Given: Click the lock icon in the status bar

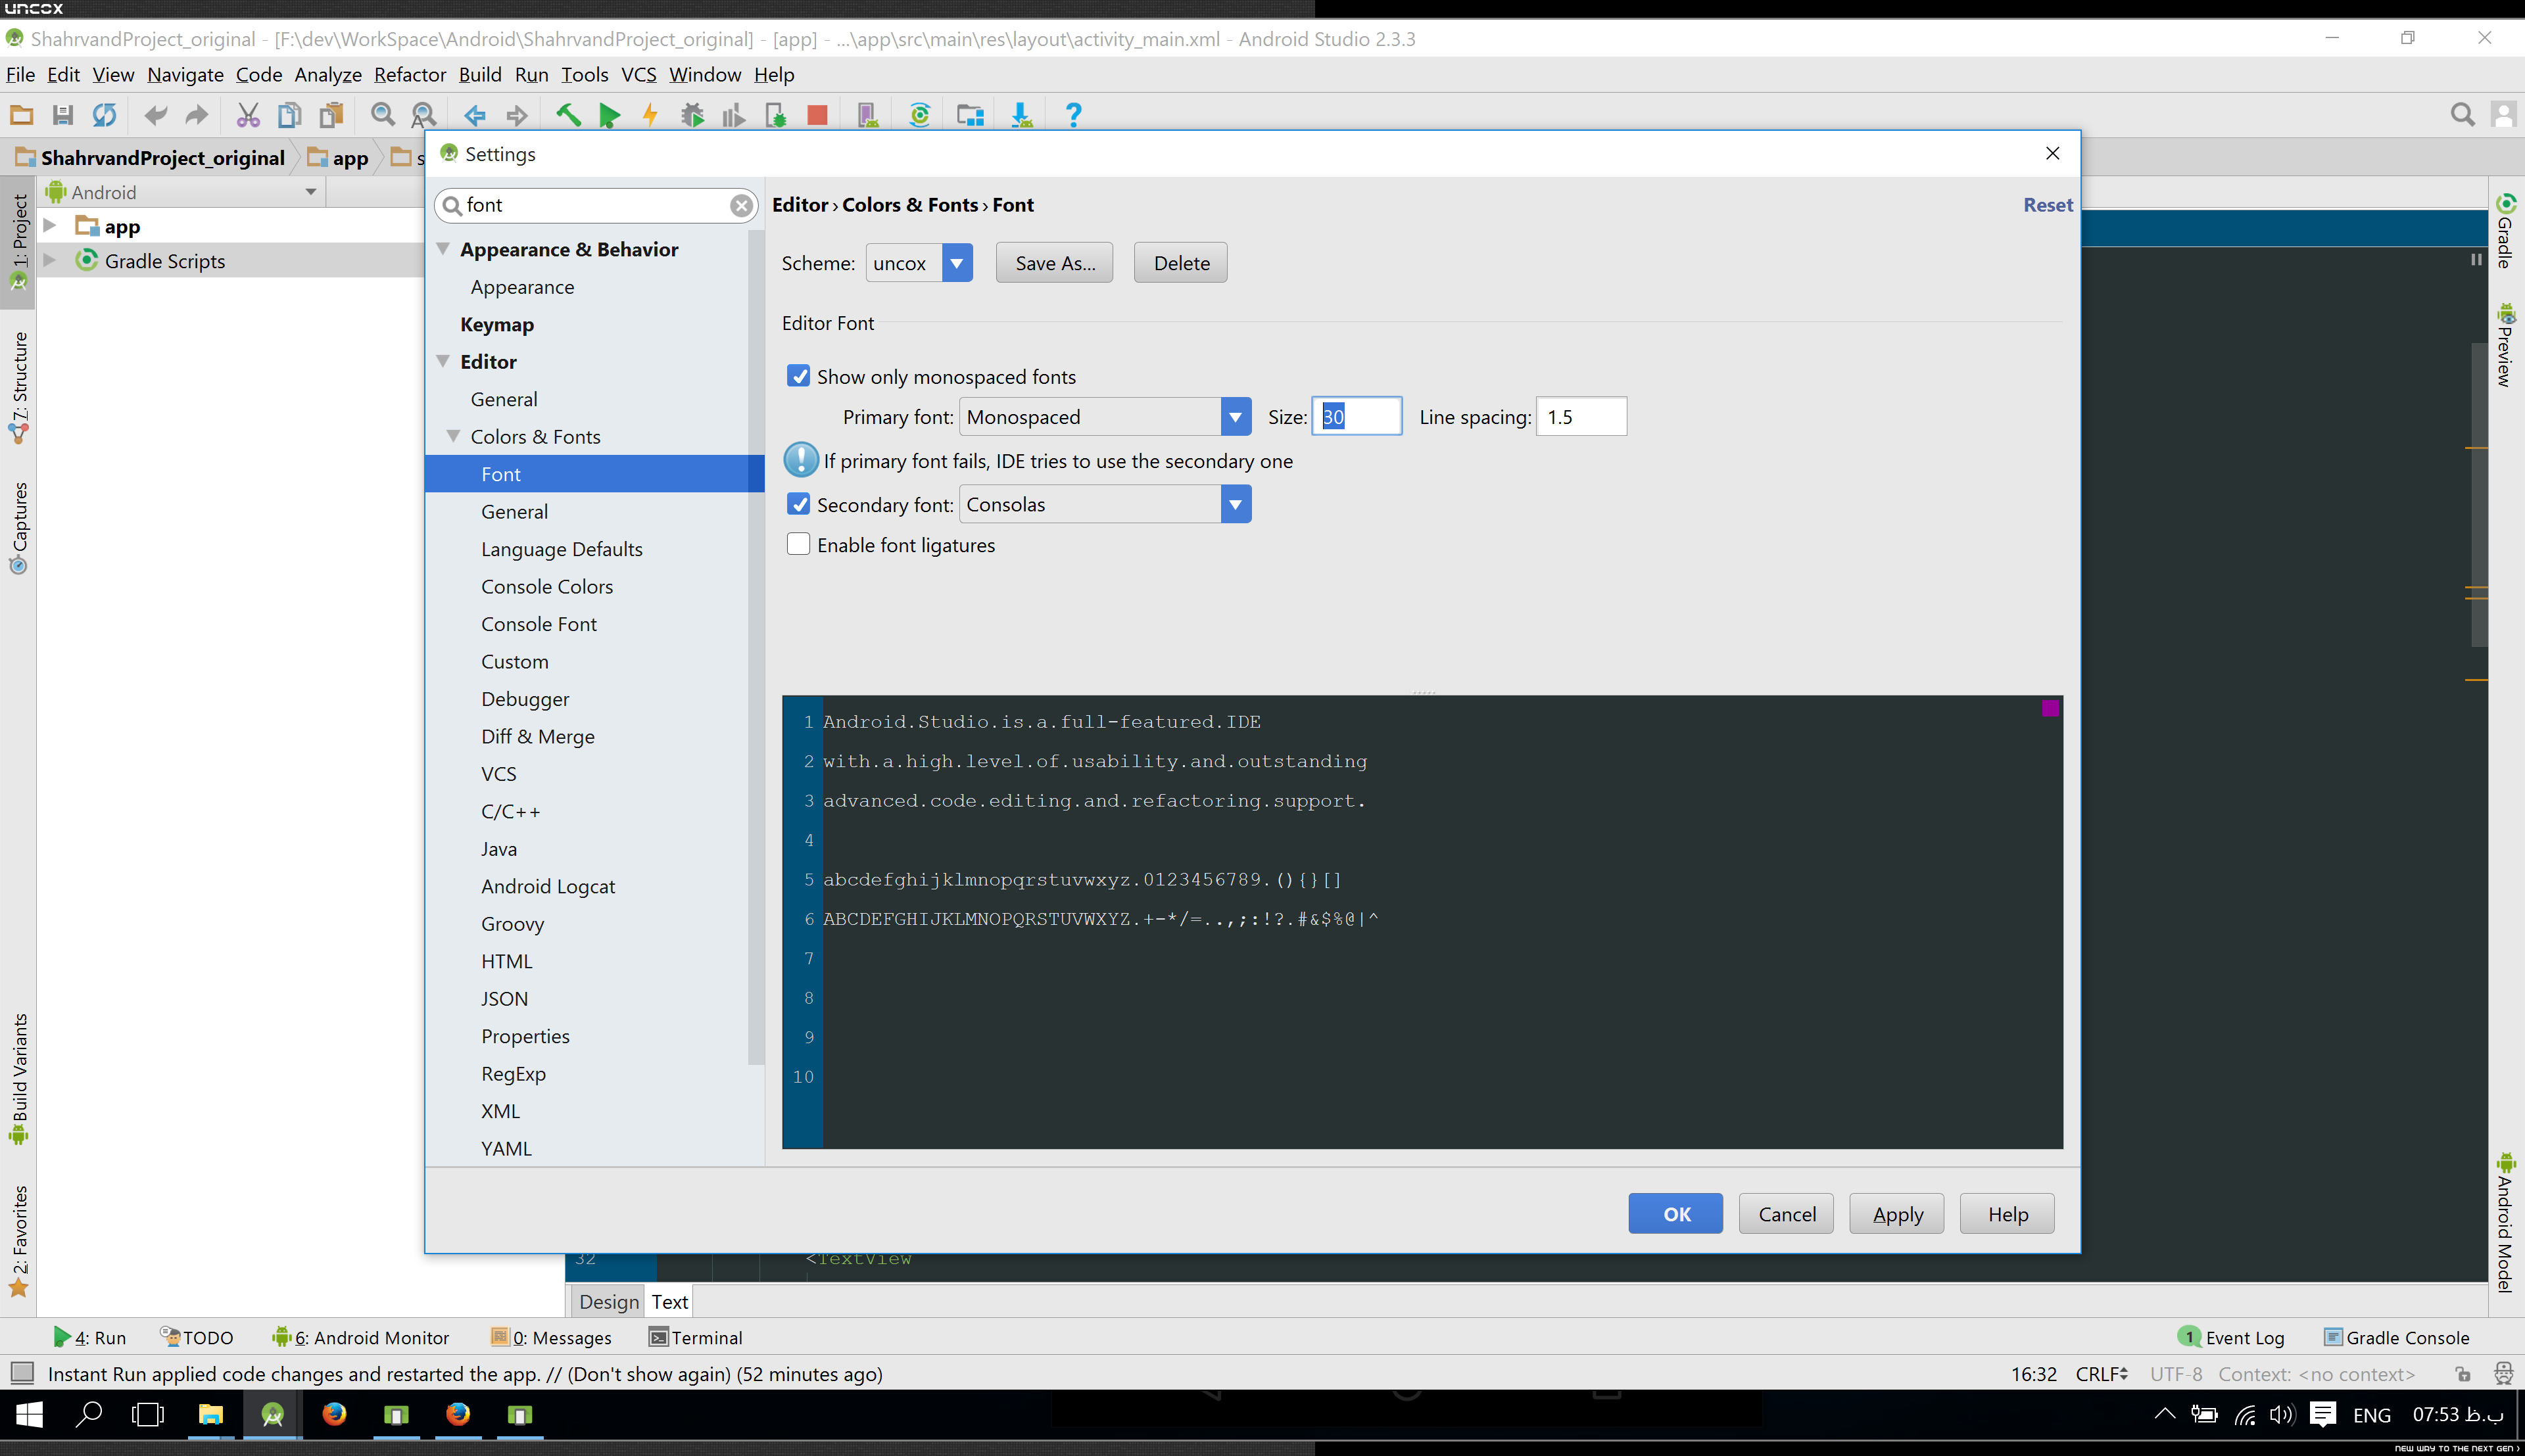Looking at the screenshot, I should [2463, 1374].
